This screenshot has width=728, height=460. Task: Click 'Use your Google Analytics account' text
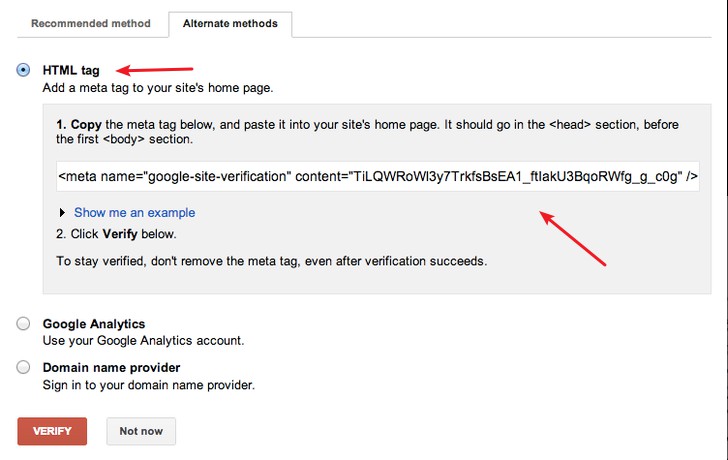[x=143, y=341]
